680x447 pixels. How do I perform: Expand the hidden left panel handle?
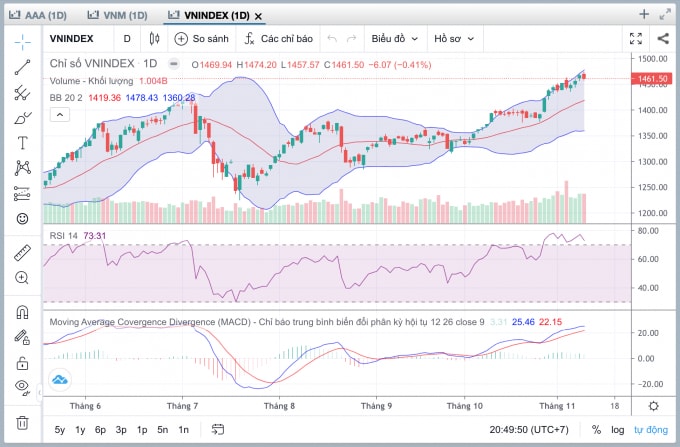39,393
